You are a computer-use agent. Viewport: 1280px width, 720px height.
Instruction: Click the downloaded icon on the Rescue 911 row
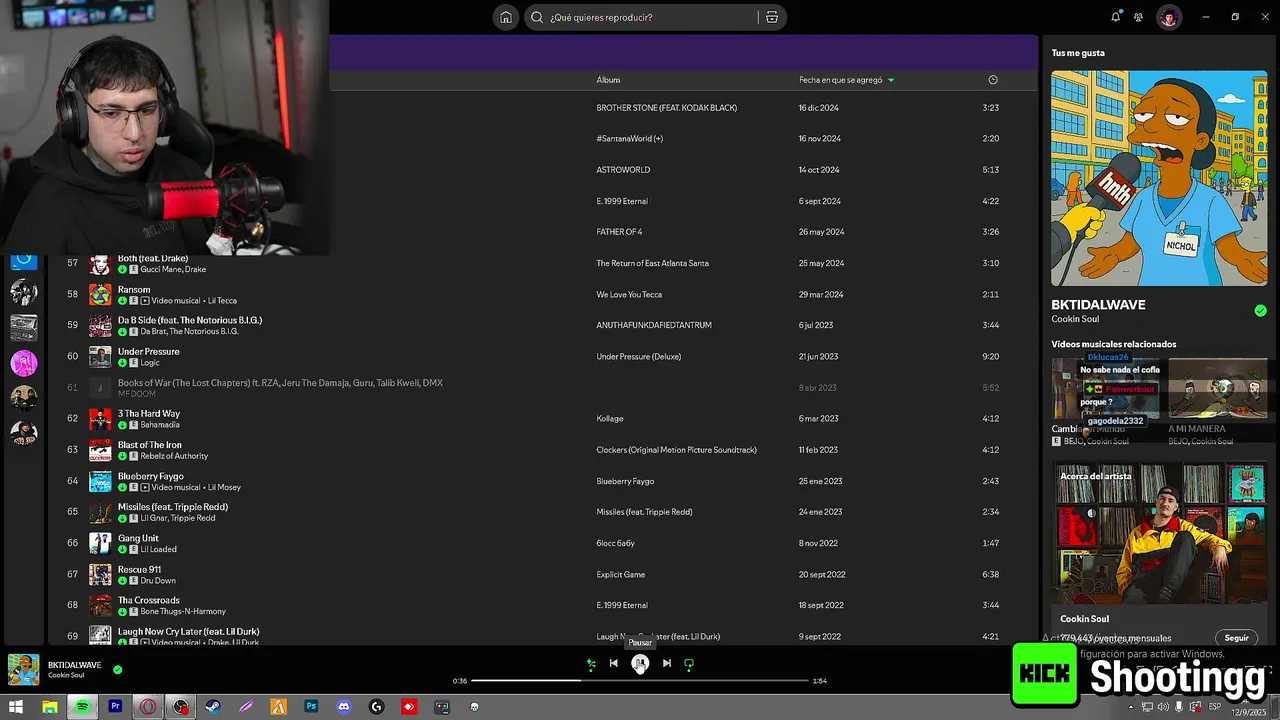[x=122, y=580]
